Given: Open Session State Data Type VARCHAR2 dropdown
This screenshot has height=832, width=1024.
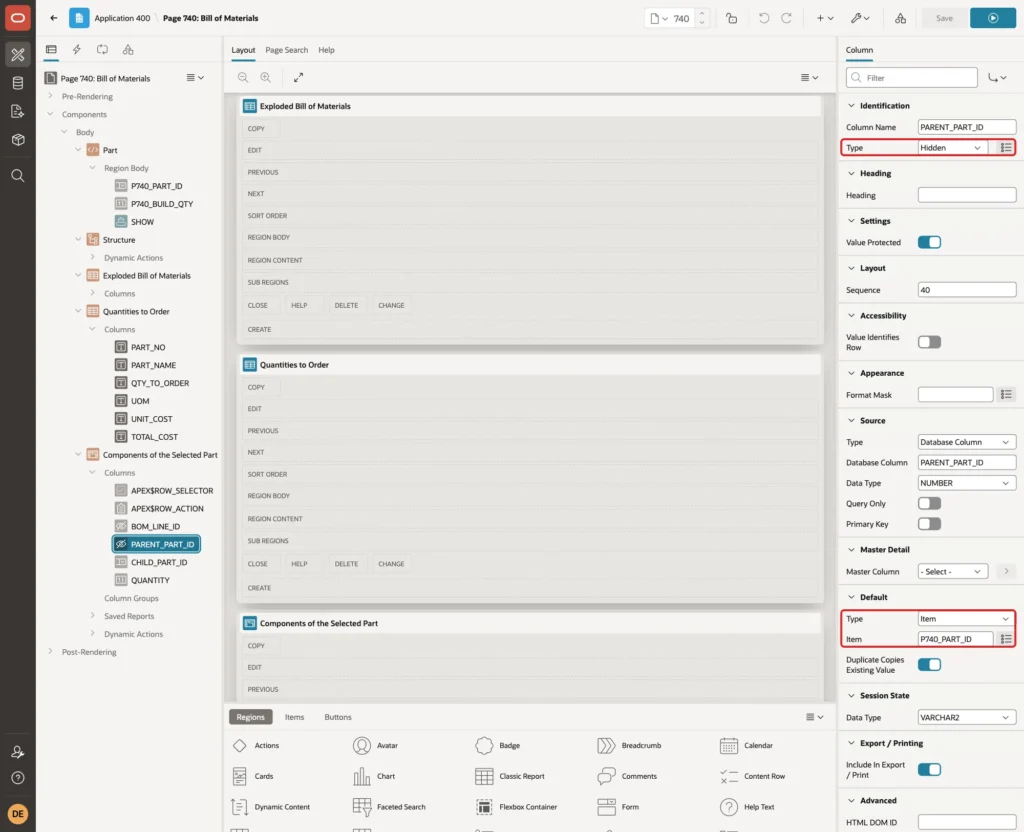Looking at the screenshot, I should [967, 718].
